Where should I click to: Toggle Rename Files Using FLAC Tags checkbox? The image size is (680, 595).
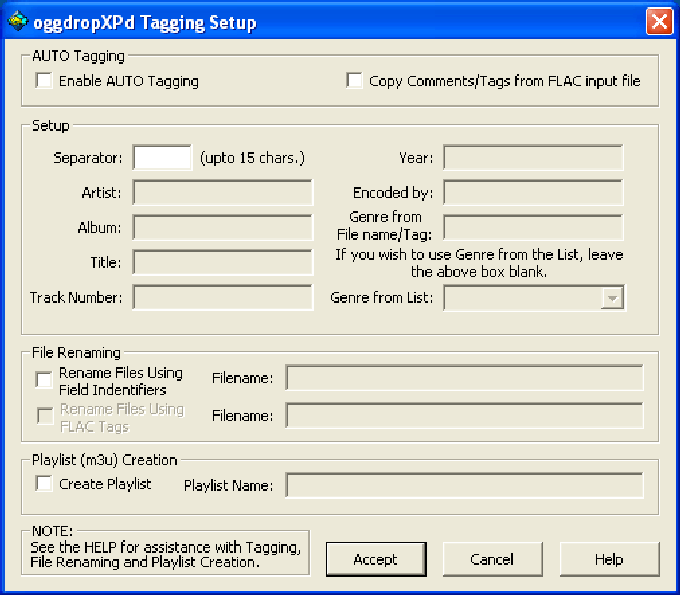pyautogui.click(x=45, y=416)
